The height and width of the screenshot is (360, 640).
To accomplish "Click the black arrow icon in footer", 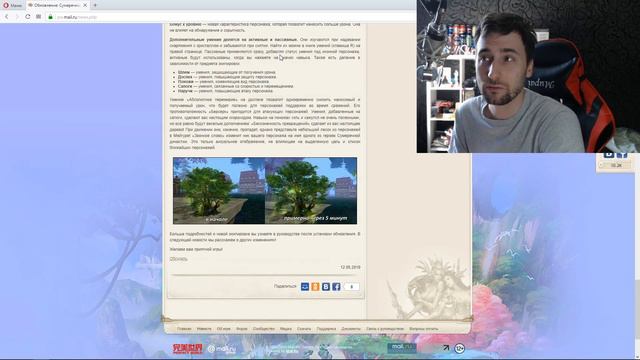I will (x=446, y=348).
